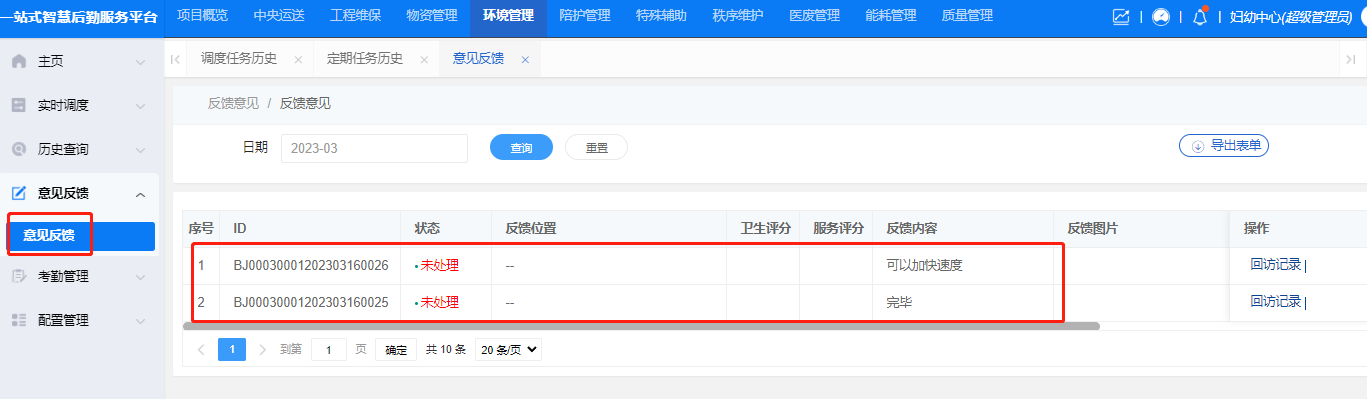1367x399 pixels.
Task: Click the 日期 date input field
Action: (374, 148)
